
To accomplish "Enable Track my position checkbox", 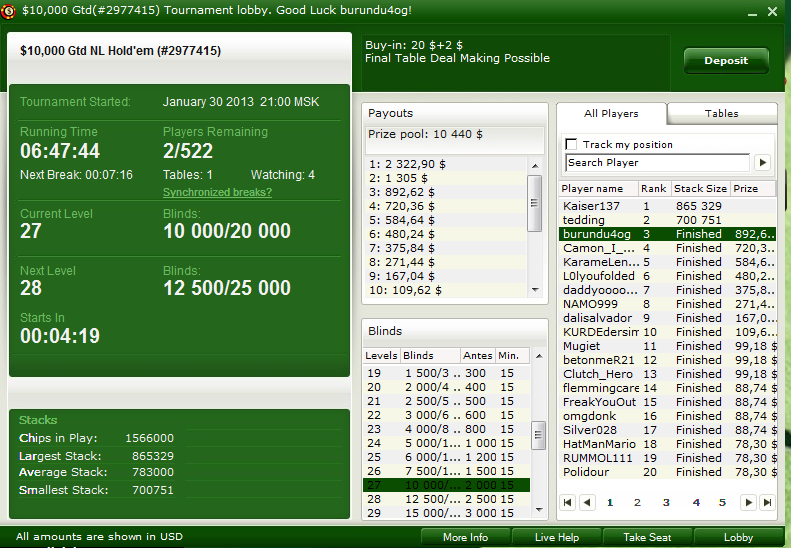I will (571, 144).
